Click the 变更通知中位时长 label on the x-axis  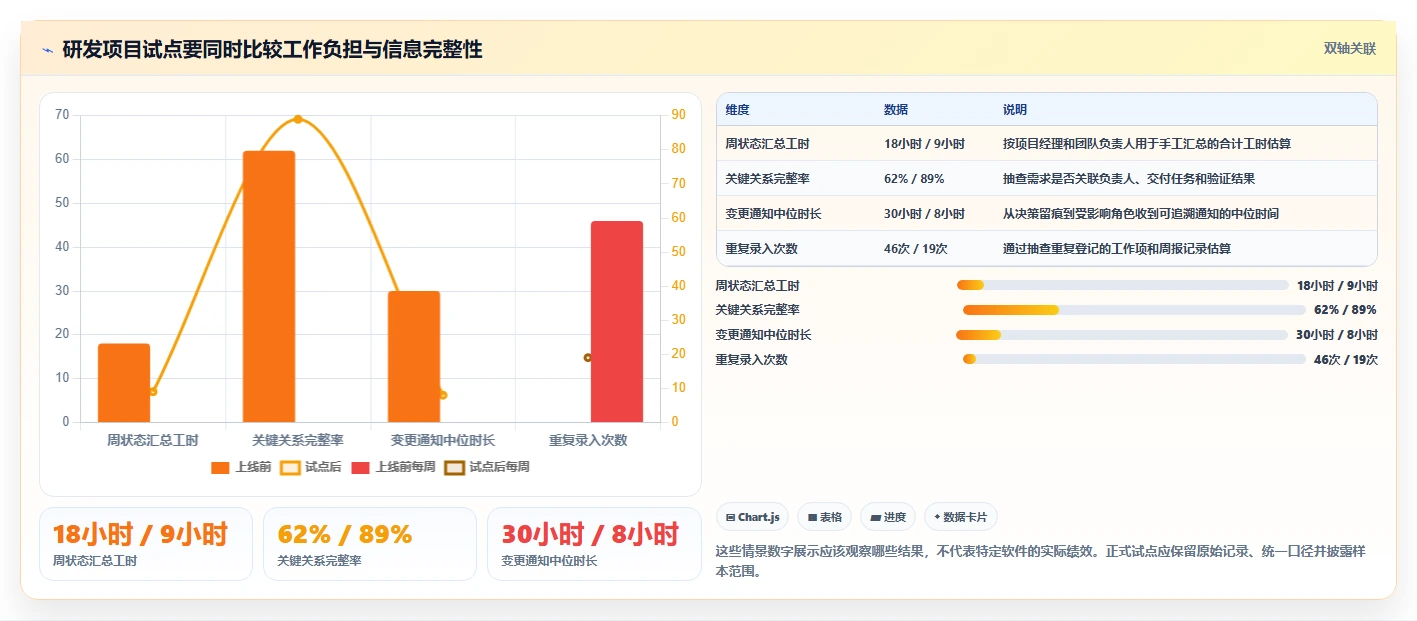pyautogui.click(x=443, y=440)
